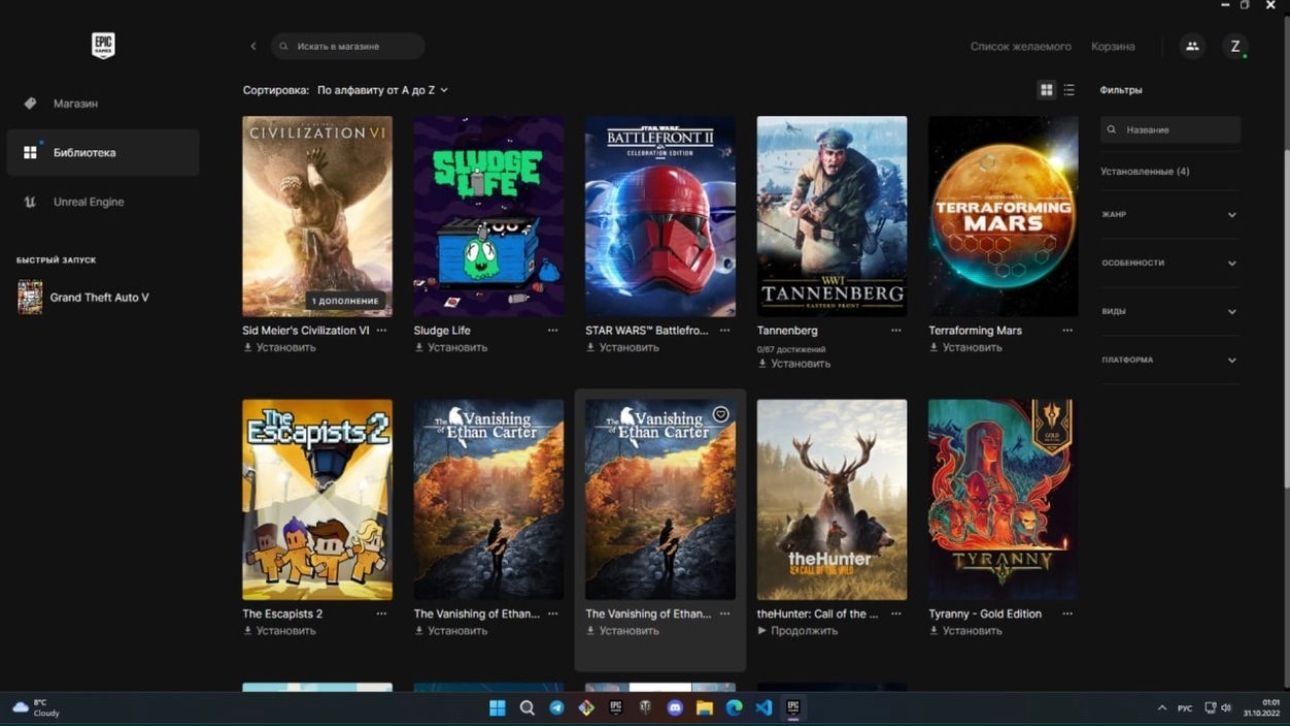Click the Battlefront II cover art
The image size is (1290, 726).
[660, 216]
